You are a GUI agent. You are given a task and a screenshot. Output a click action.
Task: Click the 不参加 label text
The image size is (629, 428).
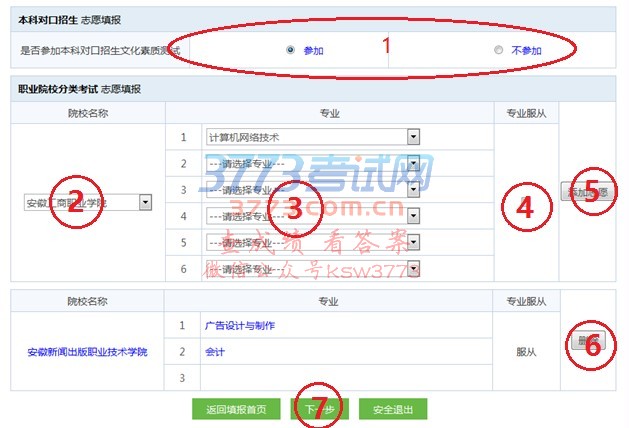[x=526, y=51]
